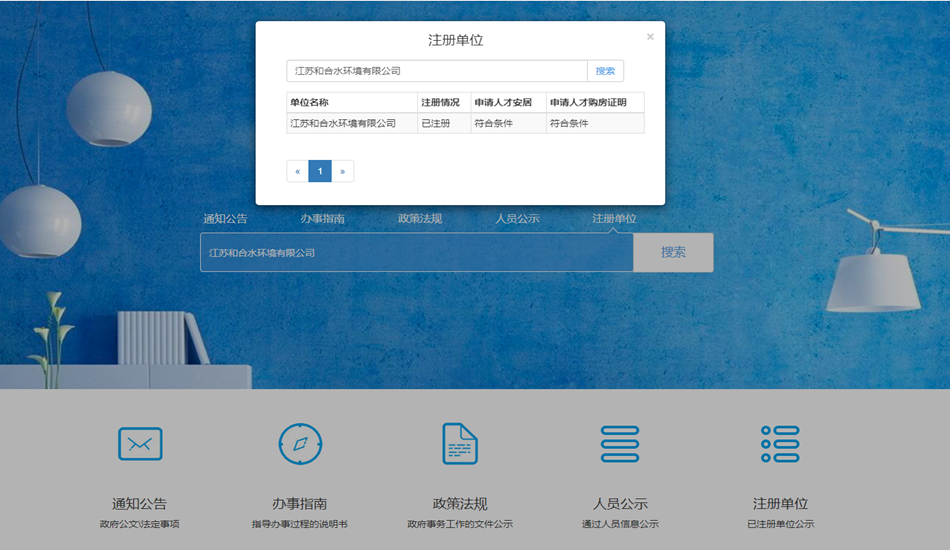This screenshot has width=950, height=550.
Task: Open the 注册单位 title link at the bottom
Action: 780,503
